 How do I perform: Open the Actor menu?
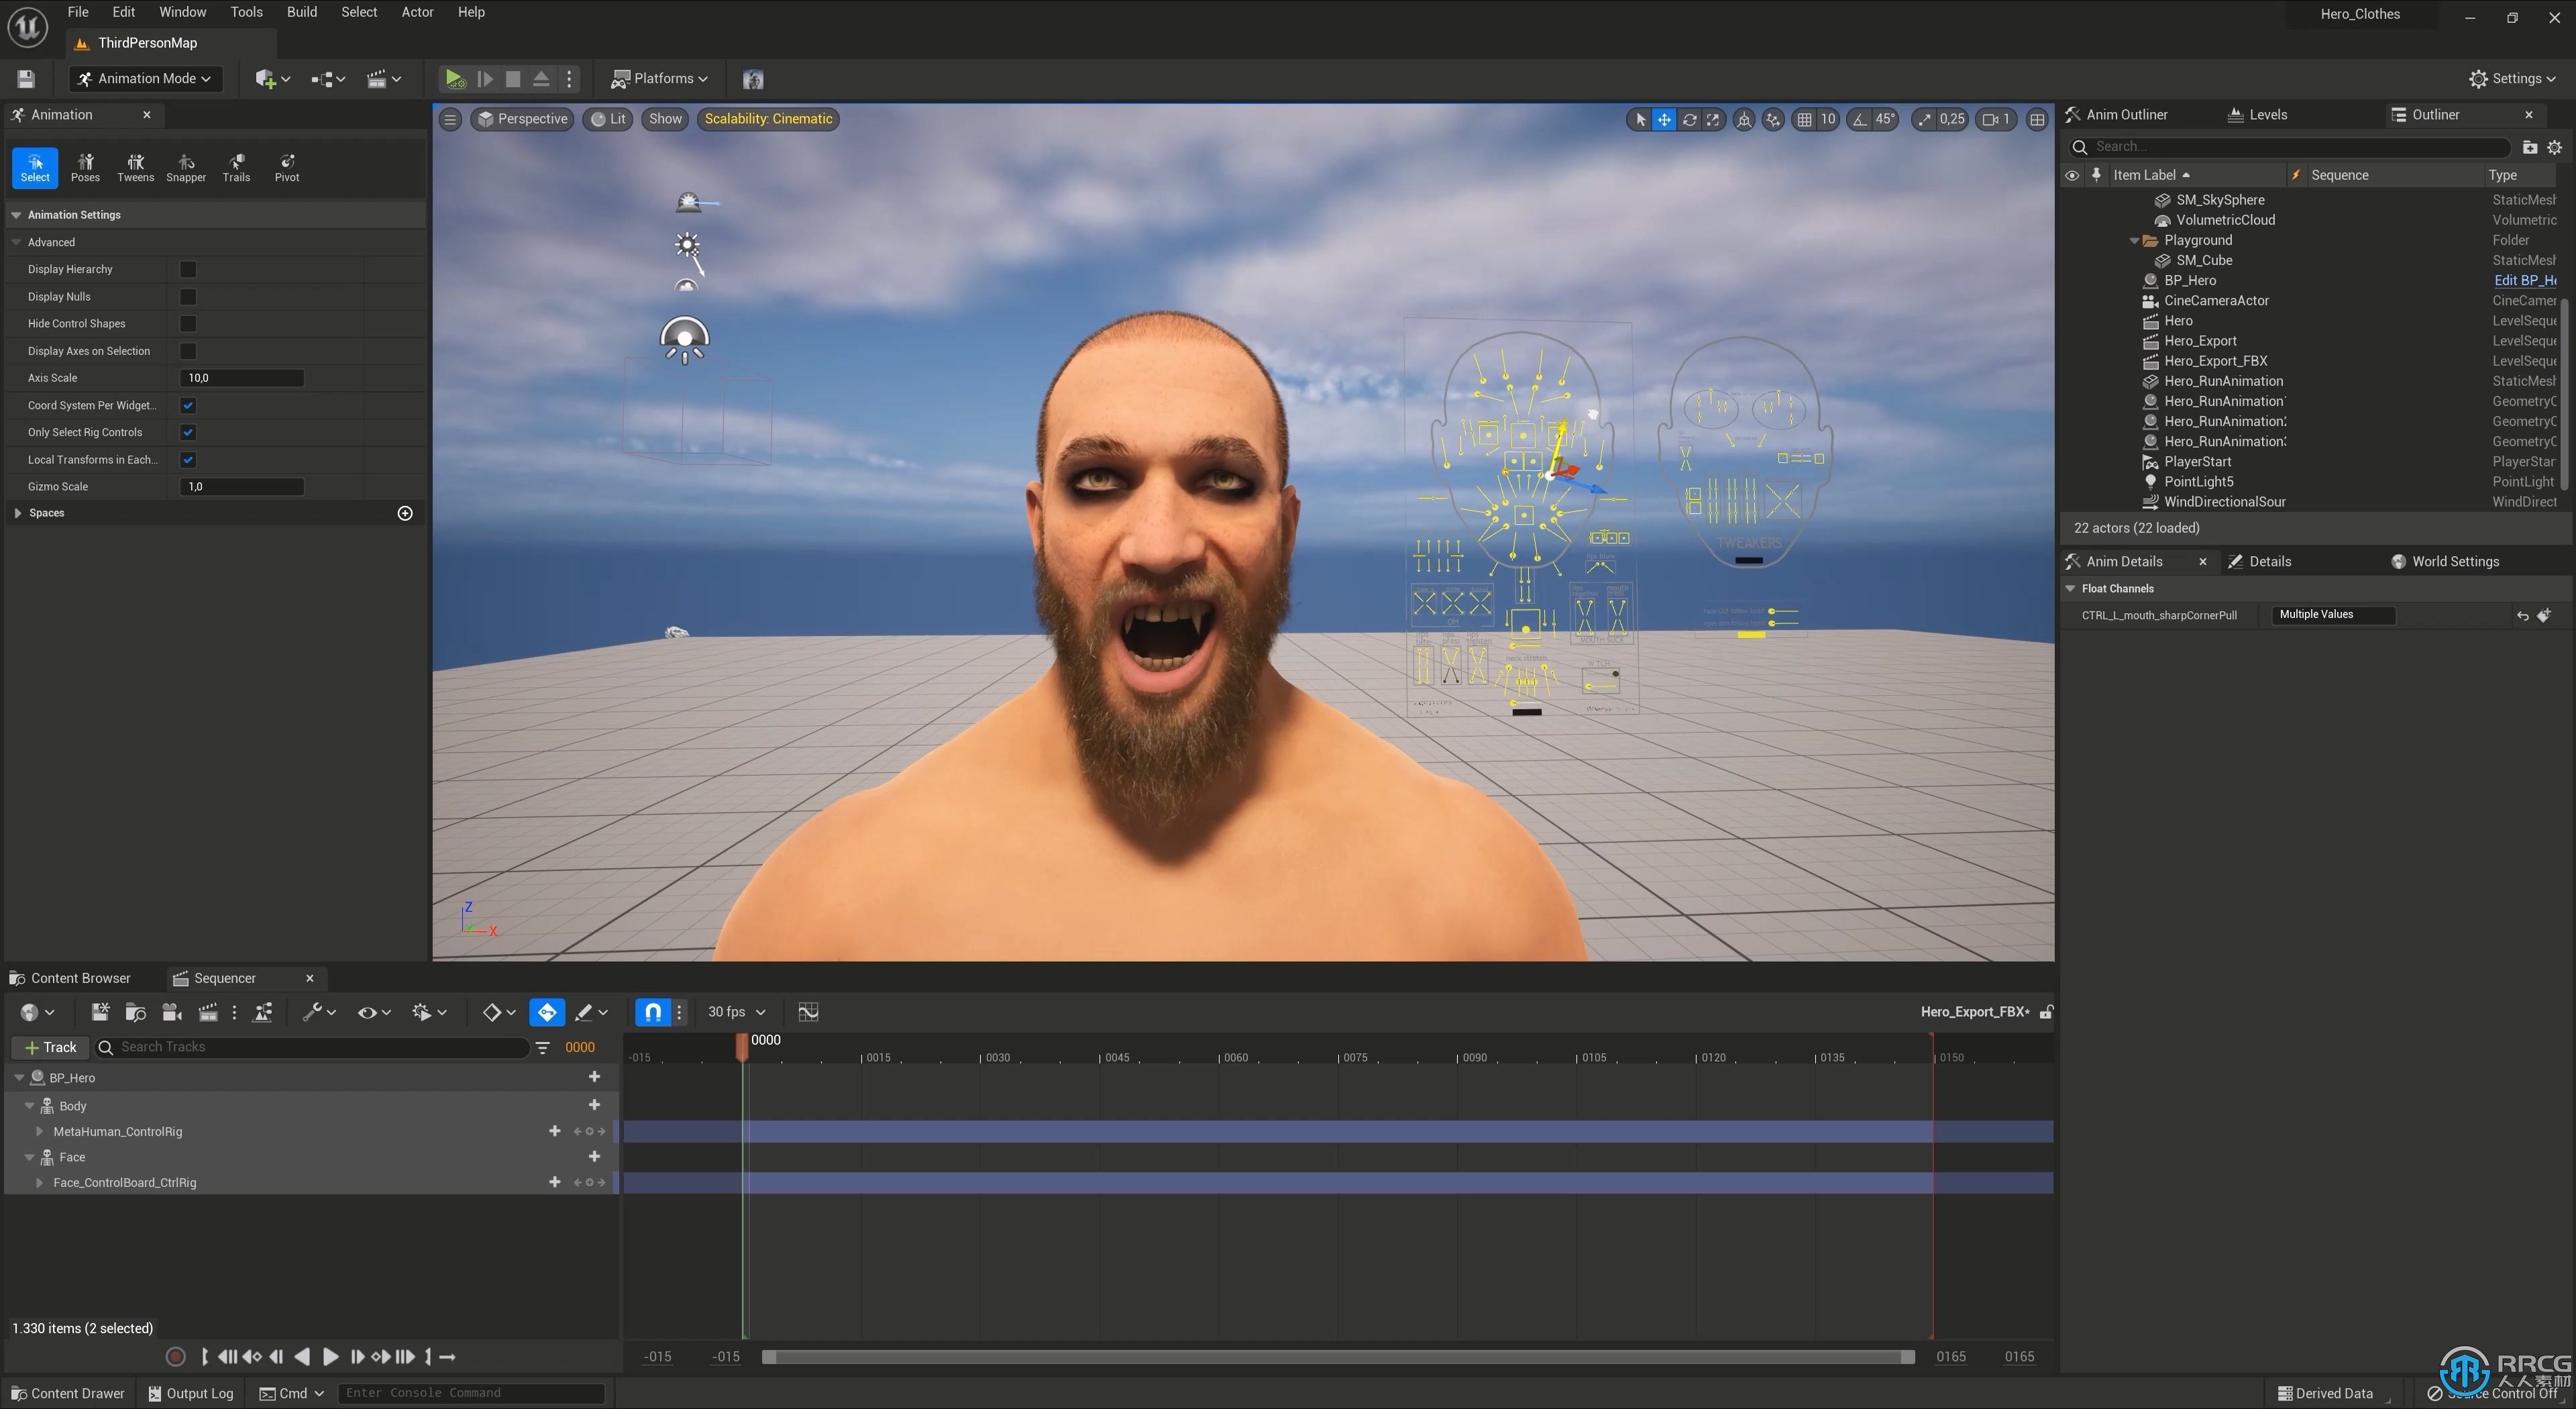pos(417,12)
